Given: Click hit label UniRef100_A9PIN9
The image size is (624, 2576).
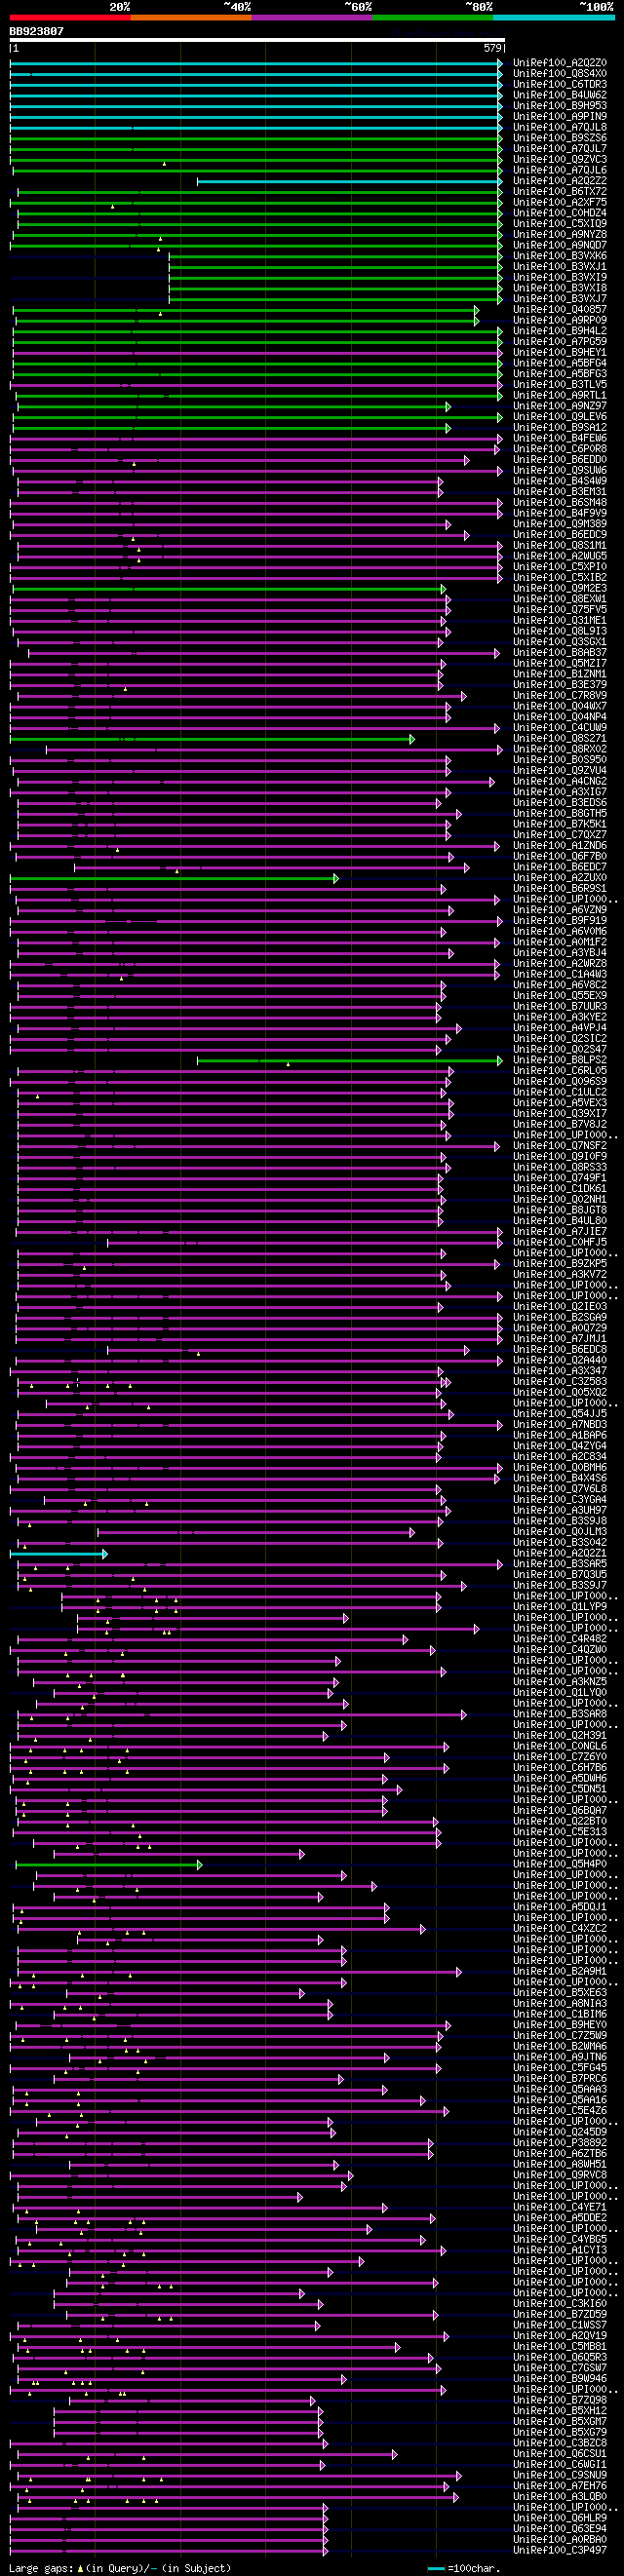Looking at the screenshot, I should 560,117.
